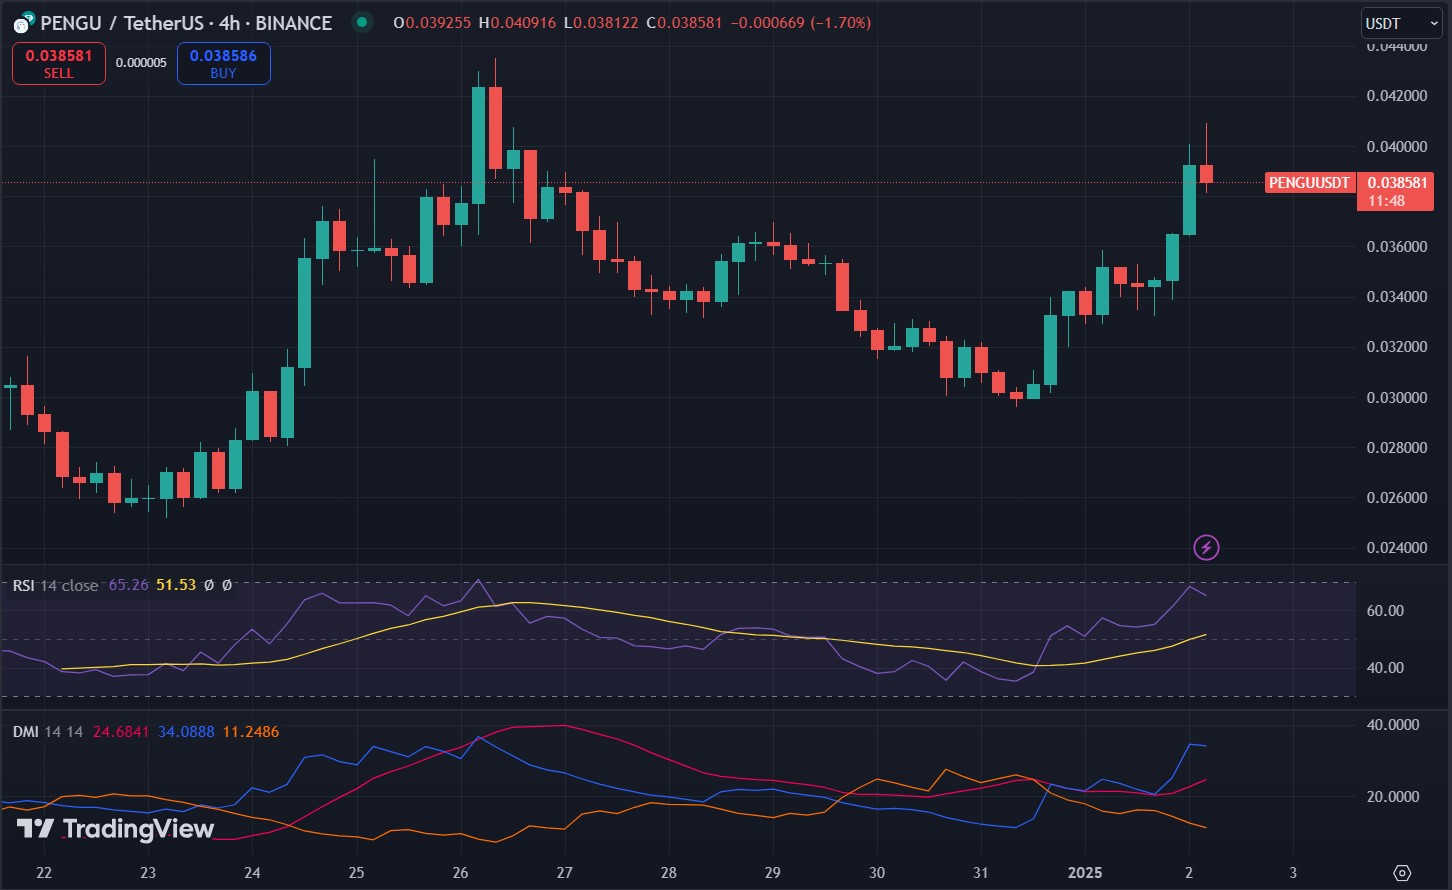Click the DMI value 11.2486

tap(251, 732)
